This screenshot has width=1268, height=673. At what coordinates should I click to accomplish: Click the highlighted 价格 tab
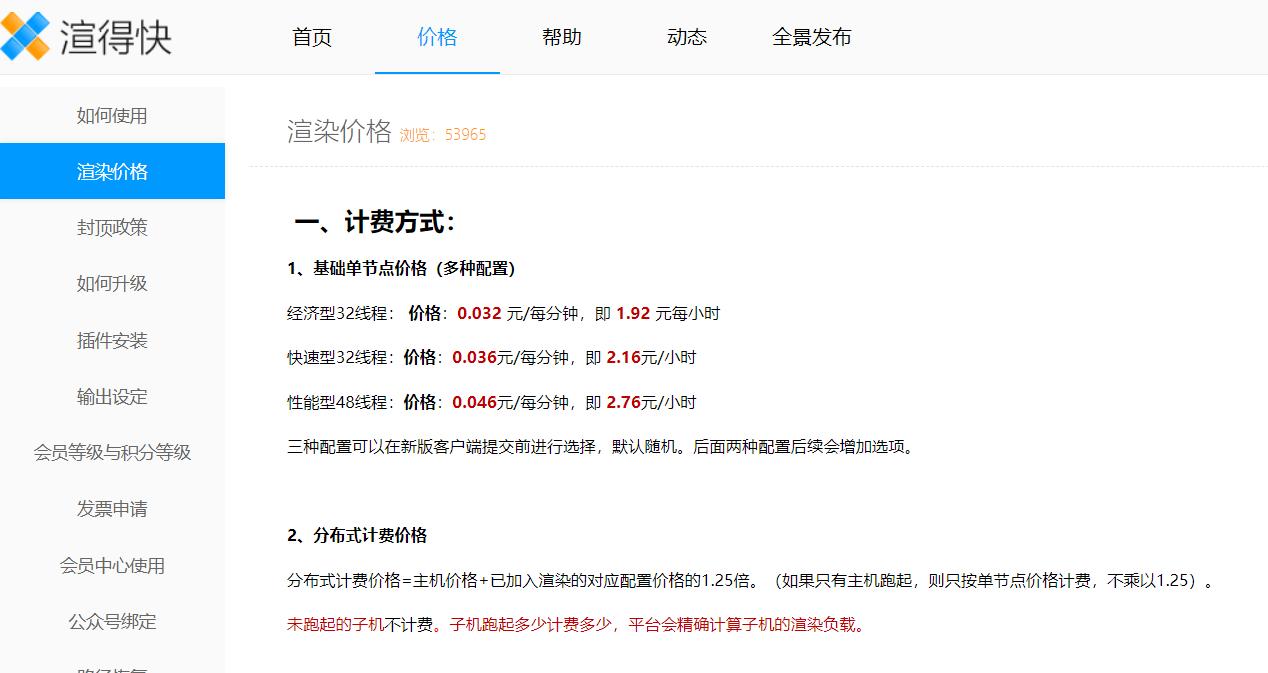tap(437, 36)
